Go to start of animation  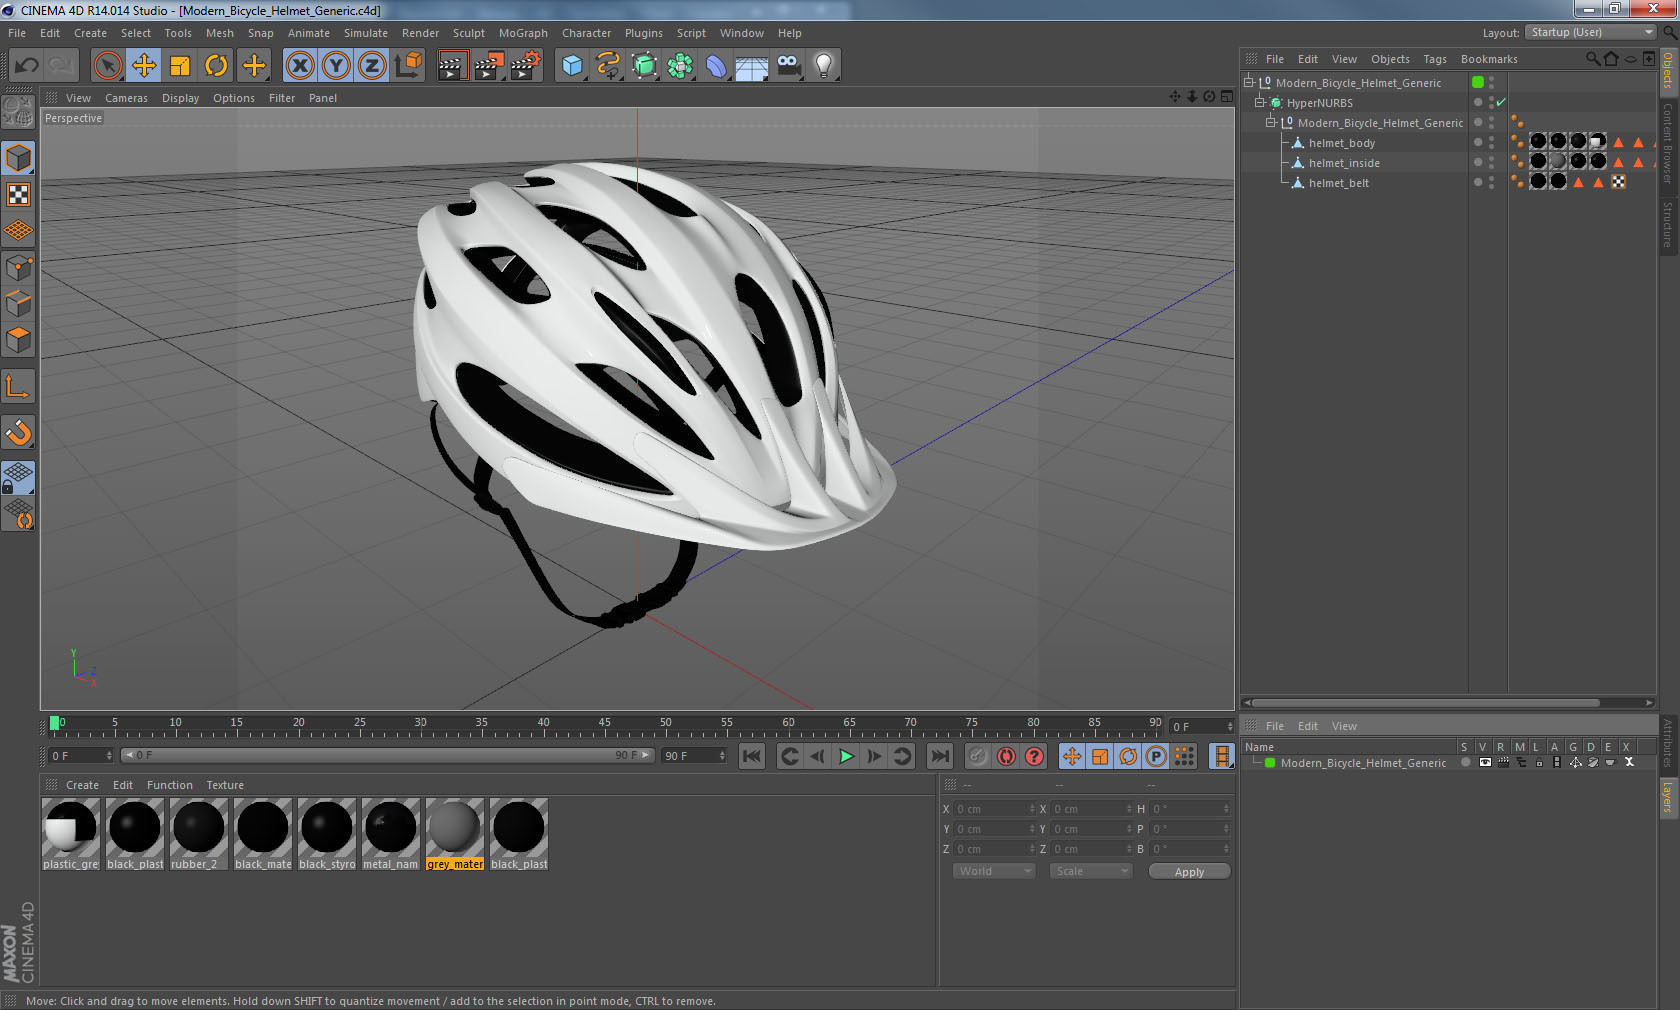tap(752, 756)
